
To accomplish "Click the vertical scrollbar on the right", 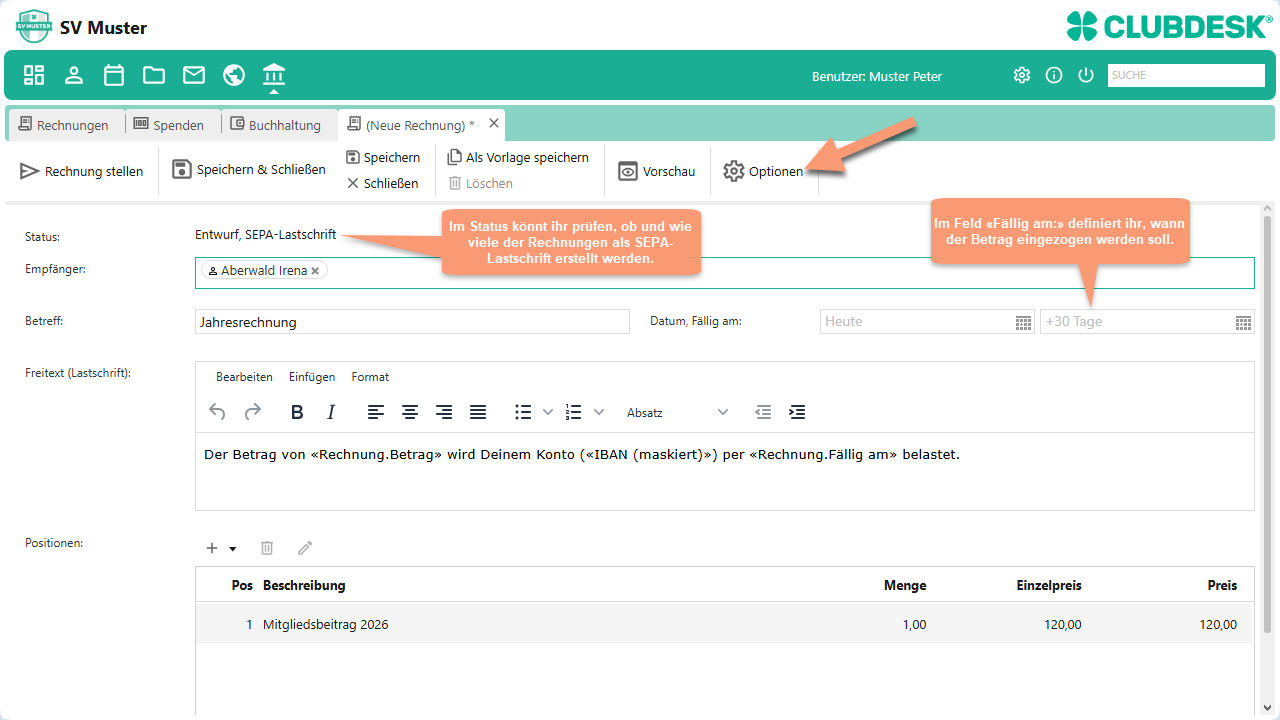I will click(1269, 425).
